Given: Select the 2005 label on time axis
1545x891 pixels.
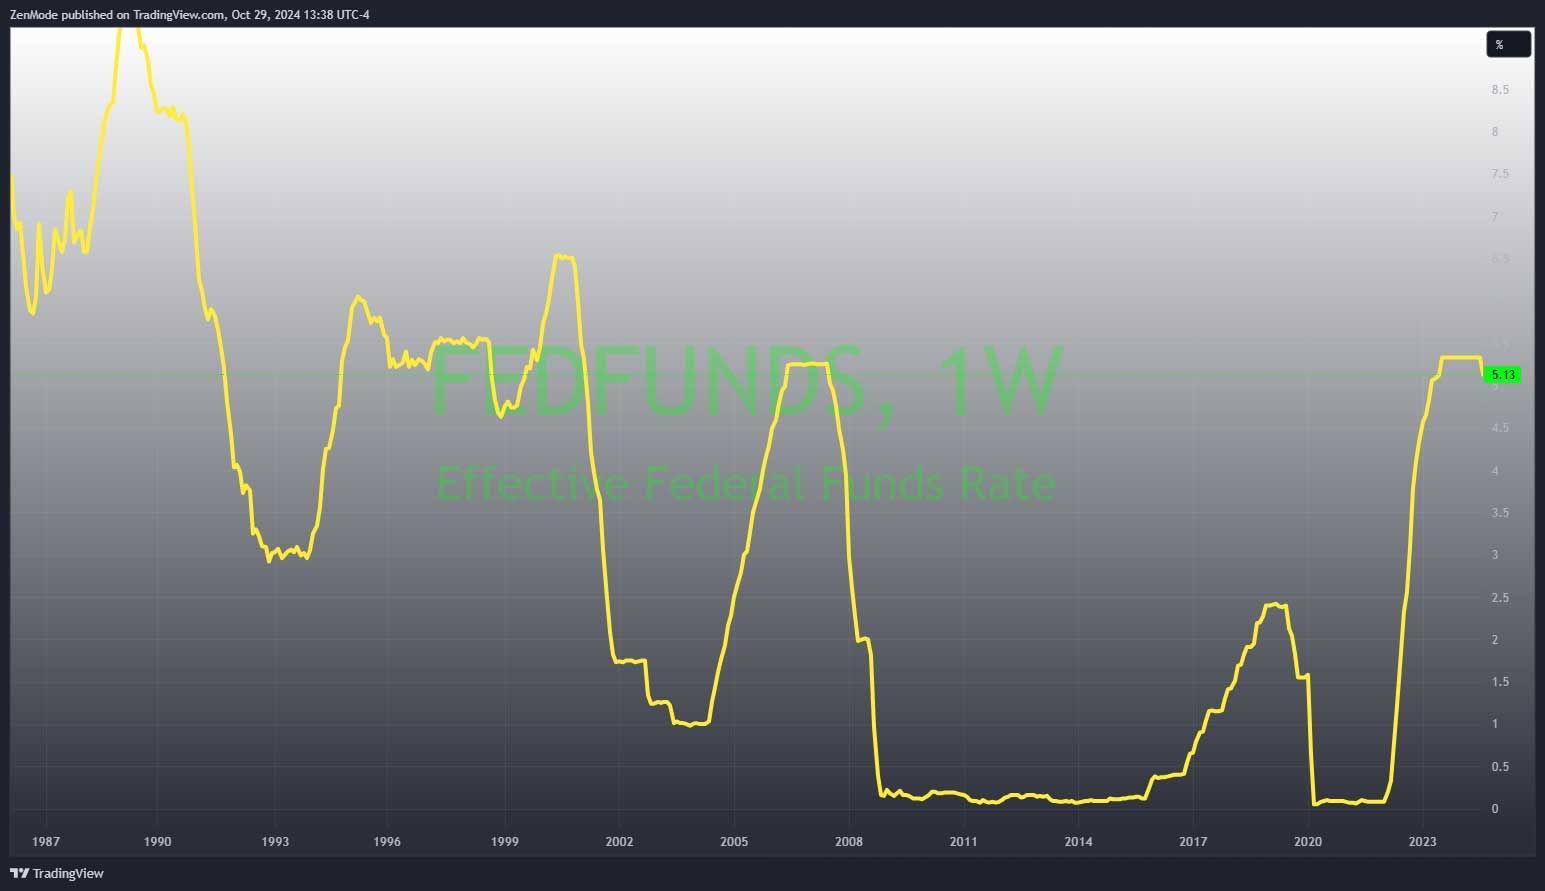Looking at the screenshot, I should [x=734, y=842].
